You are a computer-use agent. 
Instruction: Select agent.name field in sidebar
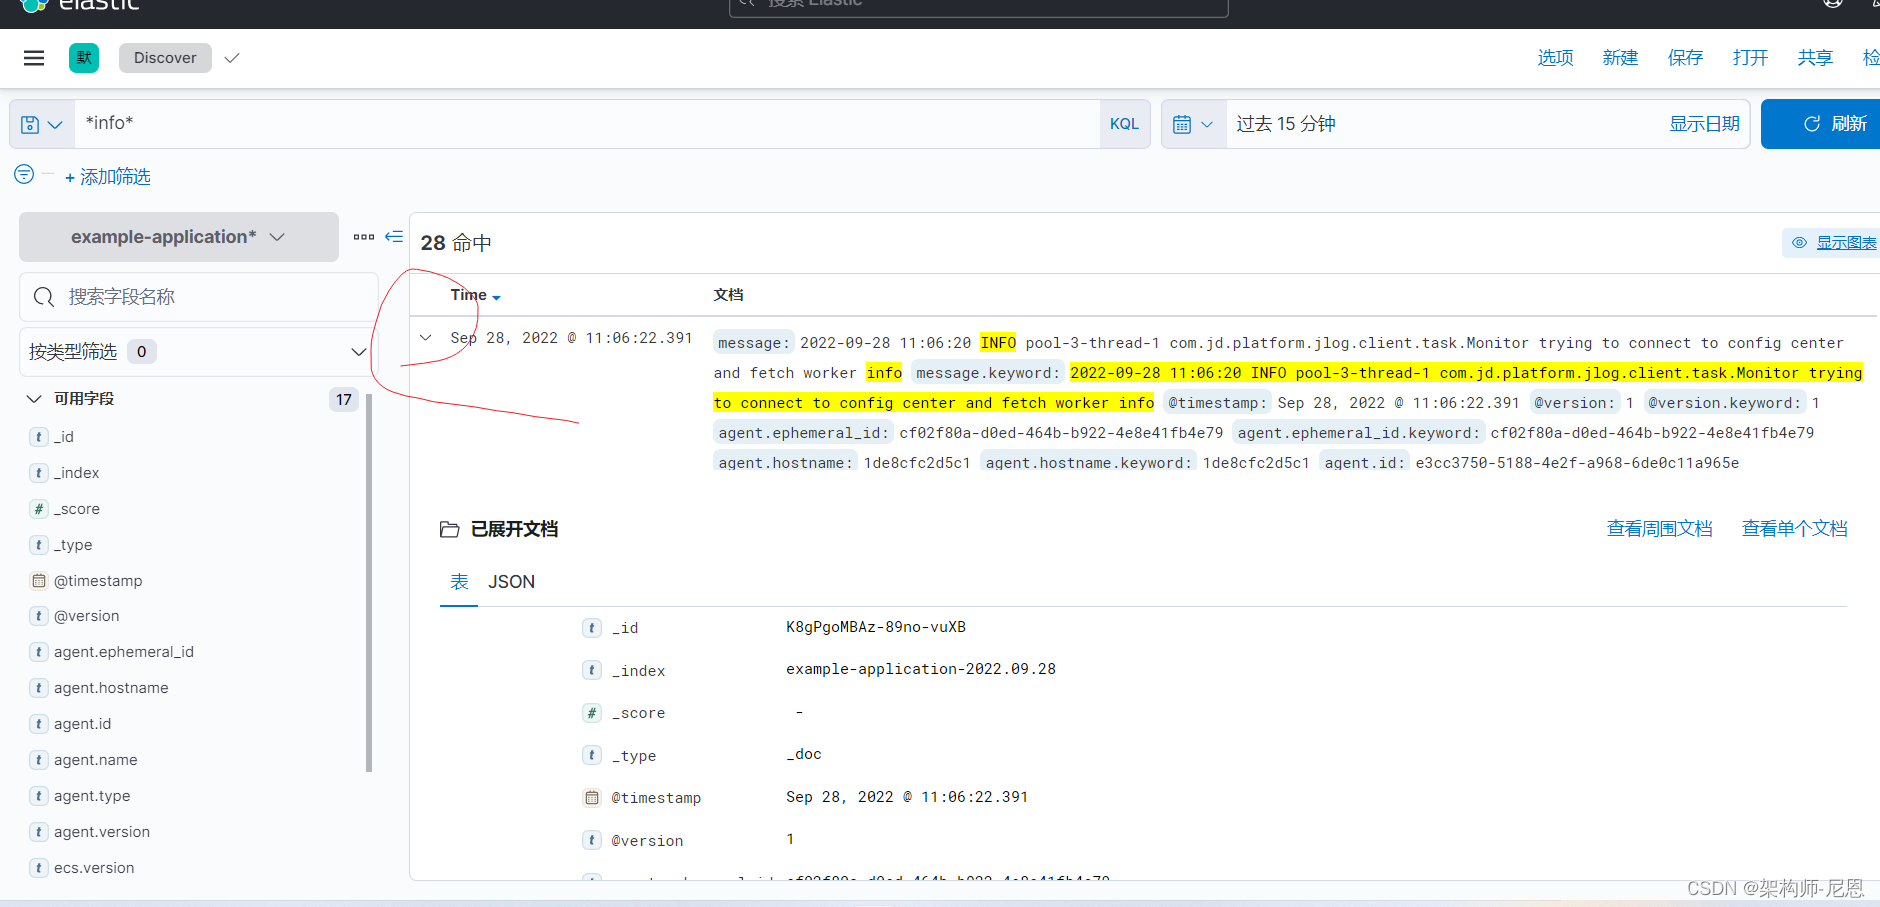[x=96, y=760]
